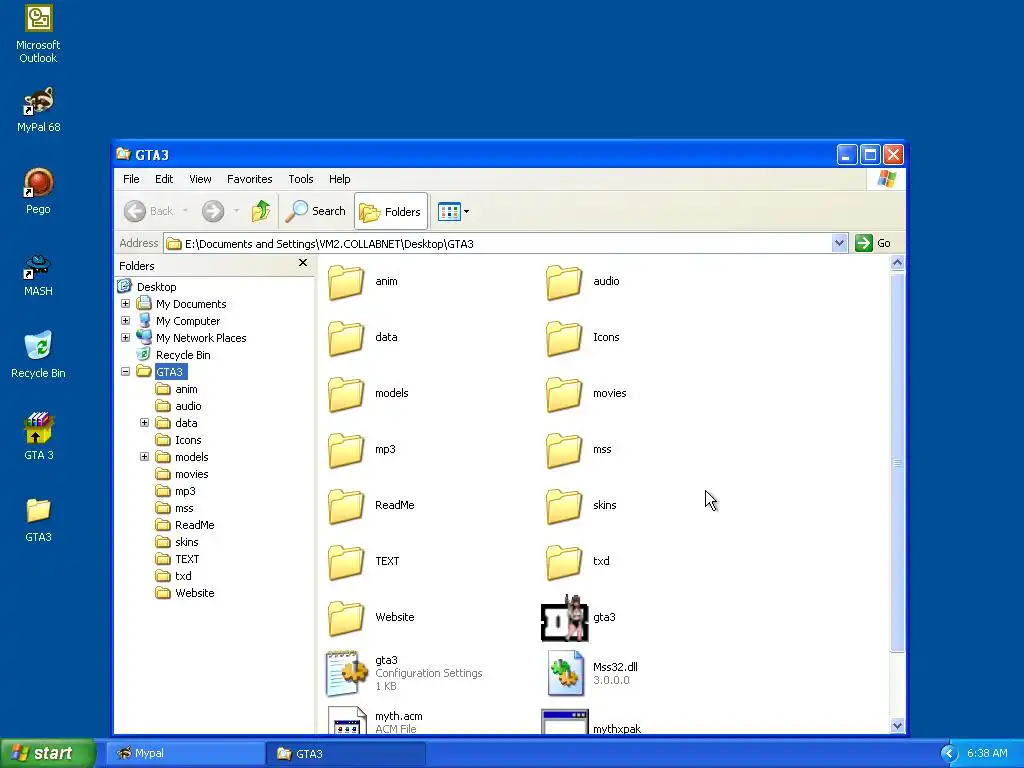Image resolution: width=1024 pixels, height=768 pixels.
Task: Open the View menu
Action: click(200, 179)
